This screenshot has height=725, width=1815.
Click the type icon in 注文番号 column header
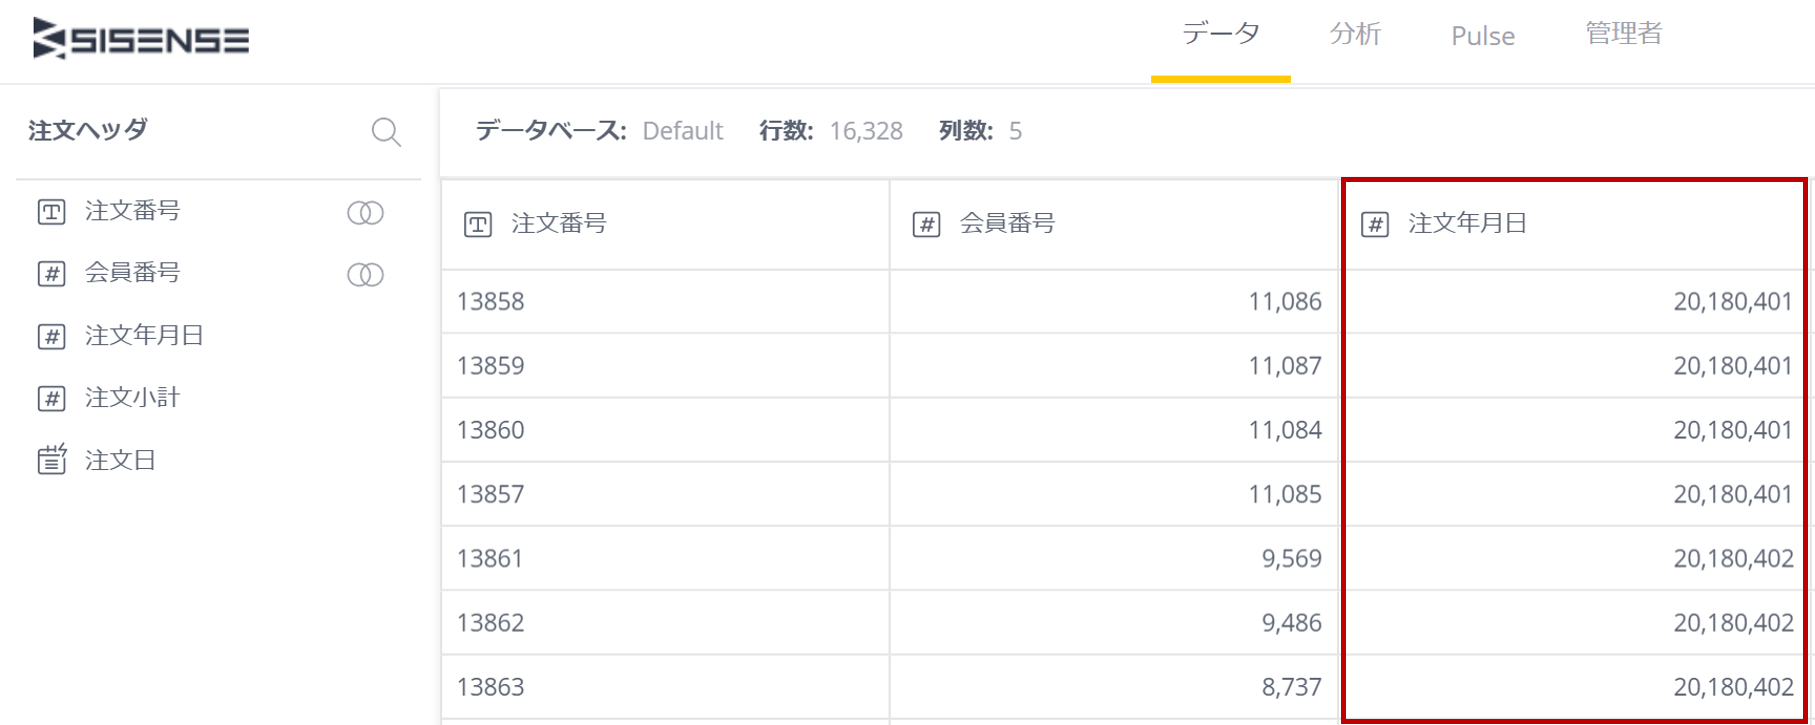[478, 224]
